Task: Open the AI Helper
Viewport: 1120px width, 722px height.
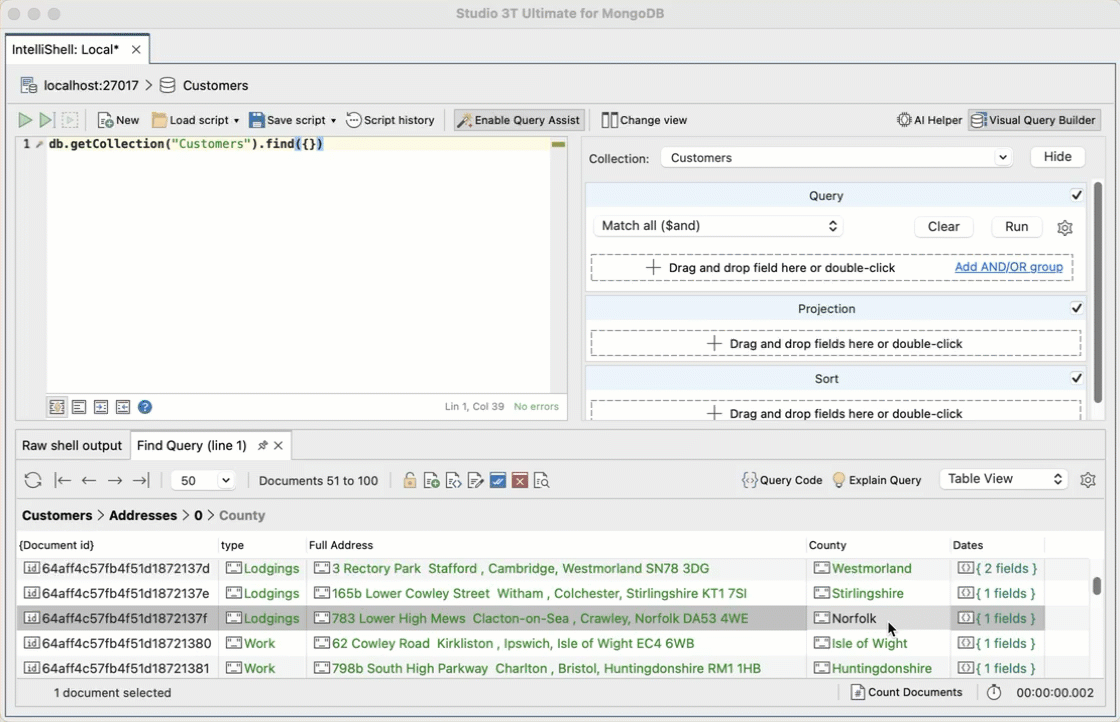Action: coord(929,120)
